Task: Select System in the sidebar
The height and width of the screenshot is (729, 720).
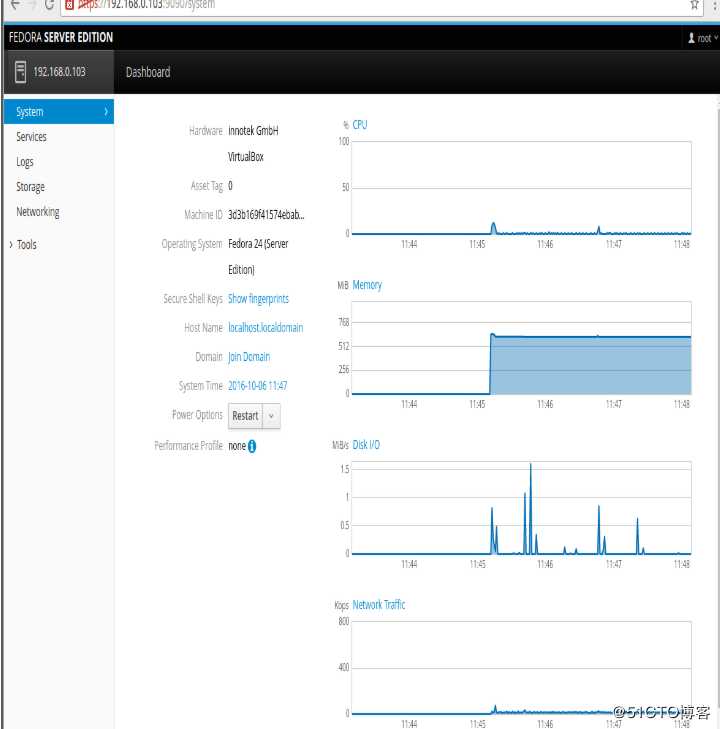Action: coord(59,112)
